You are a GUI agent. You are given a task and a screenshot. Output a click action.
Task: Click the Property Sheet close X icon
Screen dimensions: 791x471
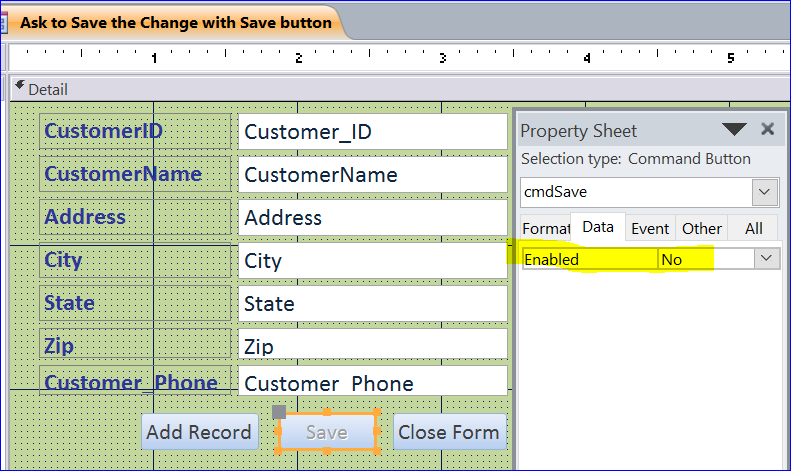pos(767,129)
